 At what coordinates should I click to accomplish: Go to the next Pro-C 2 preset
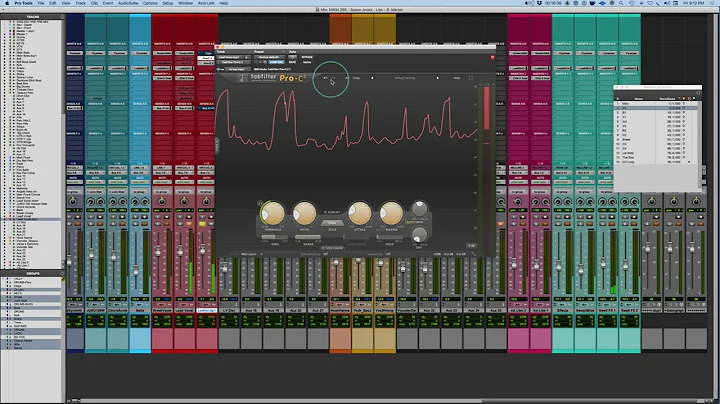(438, 78)
